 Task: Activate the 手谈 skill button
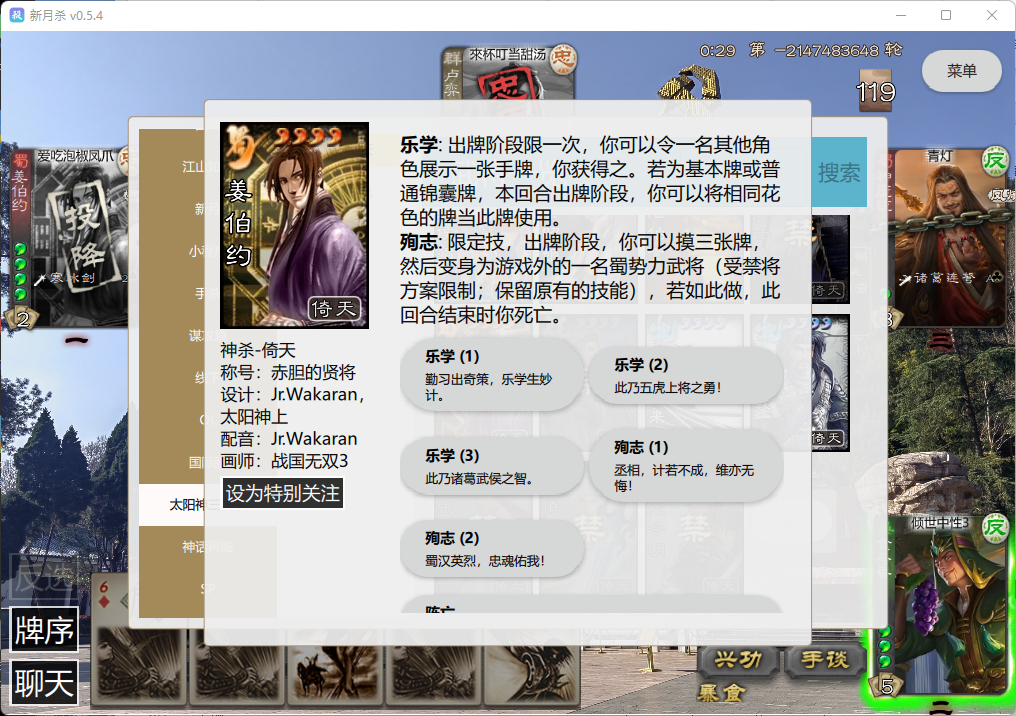pos(824,660)
